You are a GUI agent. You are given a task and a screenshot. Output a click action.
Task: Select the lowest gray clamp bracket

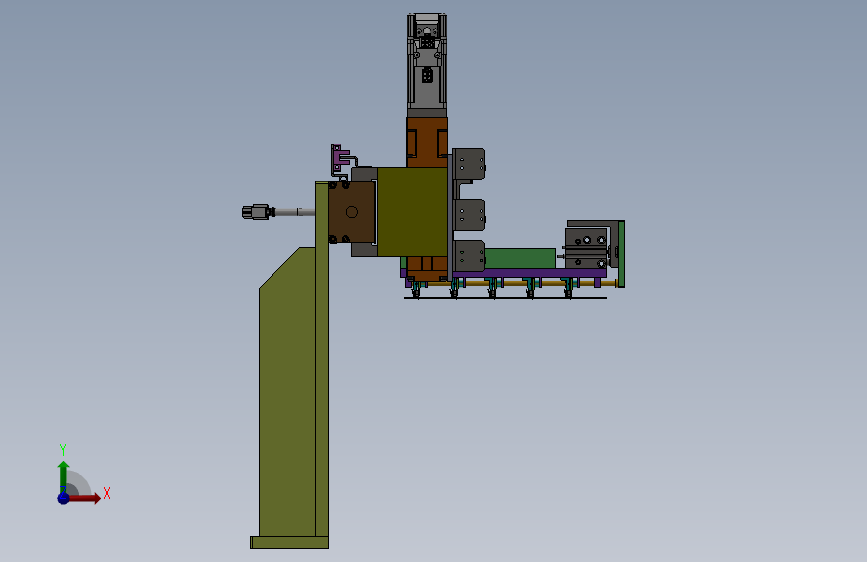coord(469,256)
